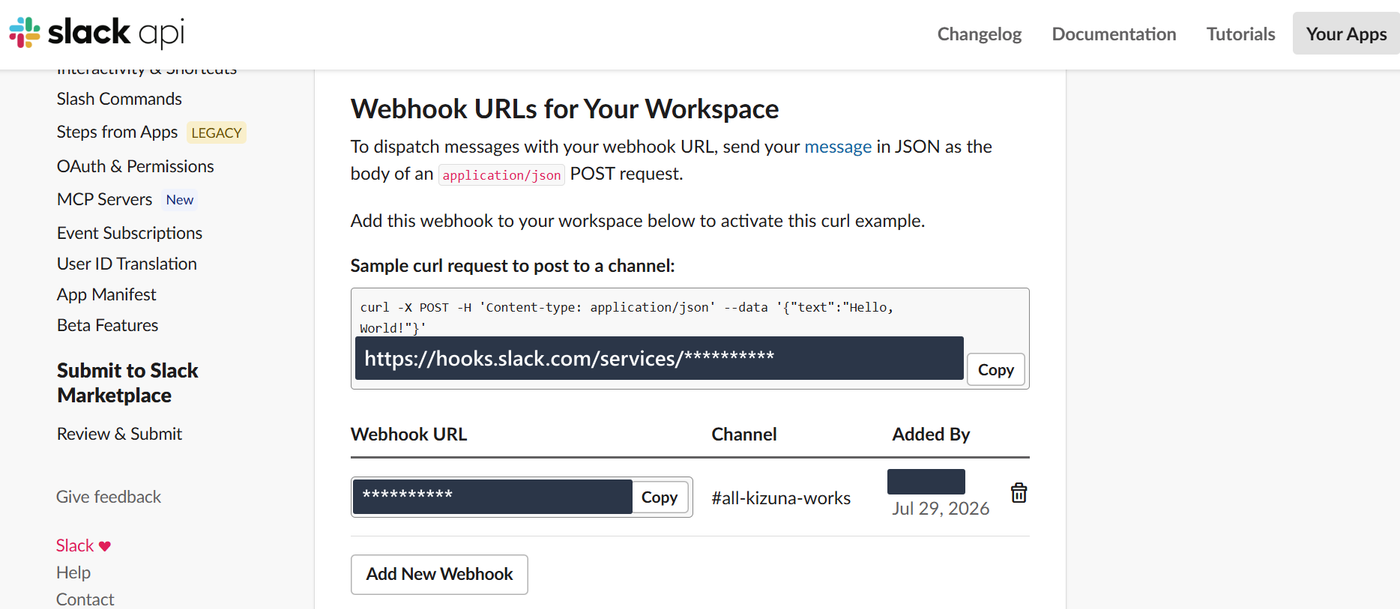Image resolution: width=1400 pixels, height=609 pixels.
Task: Click the sample curl code block
Action: pos(690,338)
